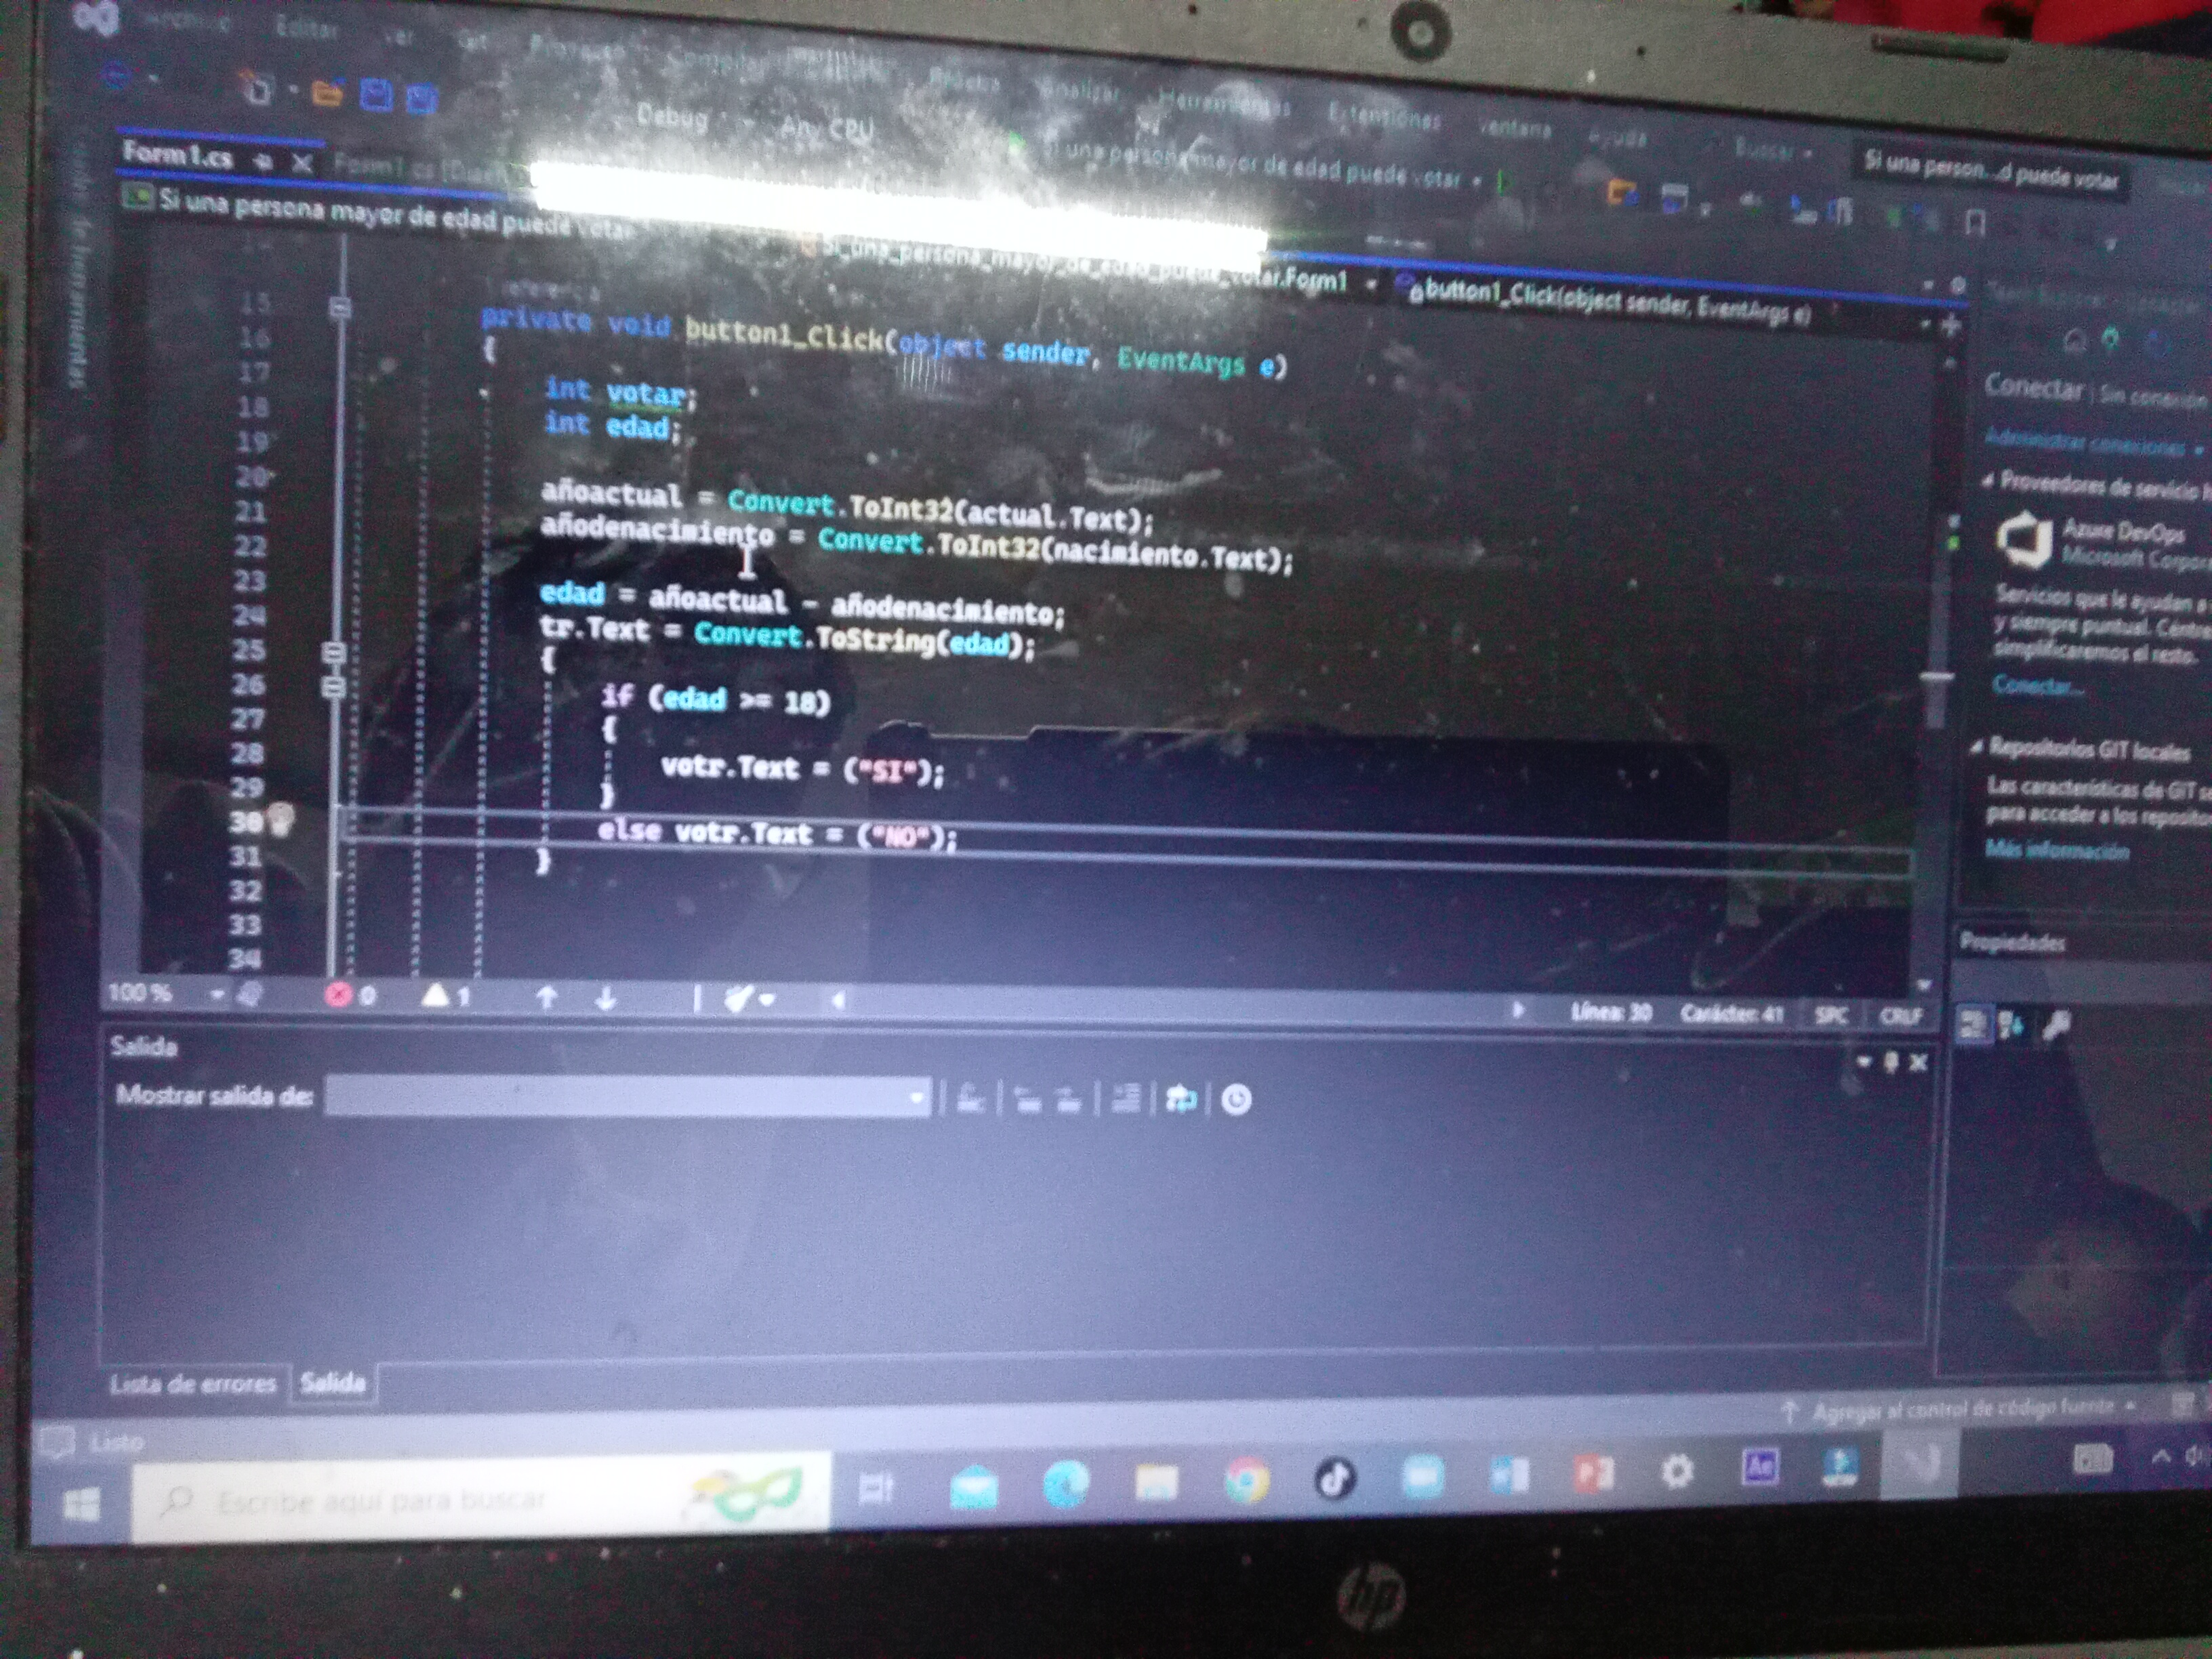Viewport: 2212px width, 1659px height.
Task: Go to previous issue up arrow
Action: pyautogui.click(x=546, y=998)
